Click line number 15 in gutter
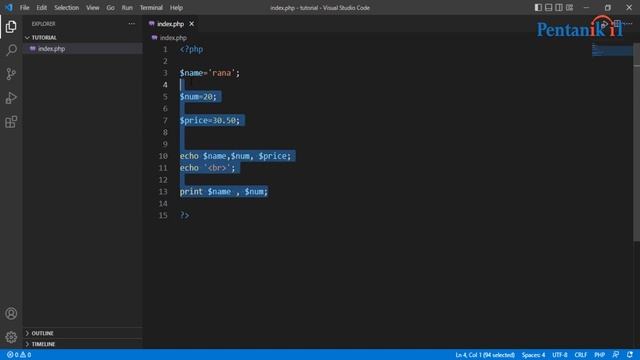640x360 pixels. click(x=163, y=215)
